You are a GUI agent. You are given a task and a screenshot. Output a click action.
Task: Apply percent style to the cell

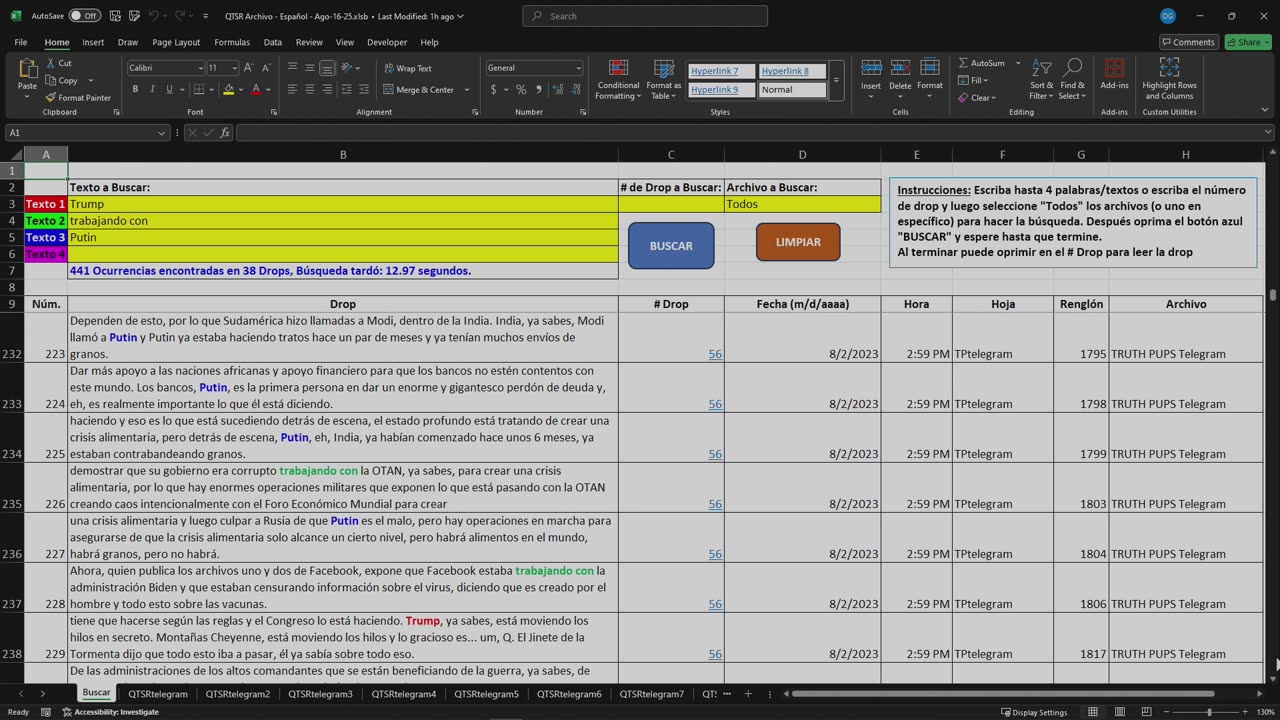[521, 90]
